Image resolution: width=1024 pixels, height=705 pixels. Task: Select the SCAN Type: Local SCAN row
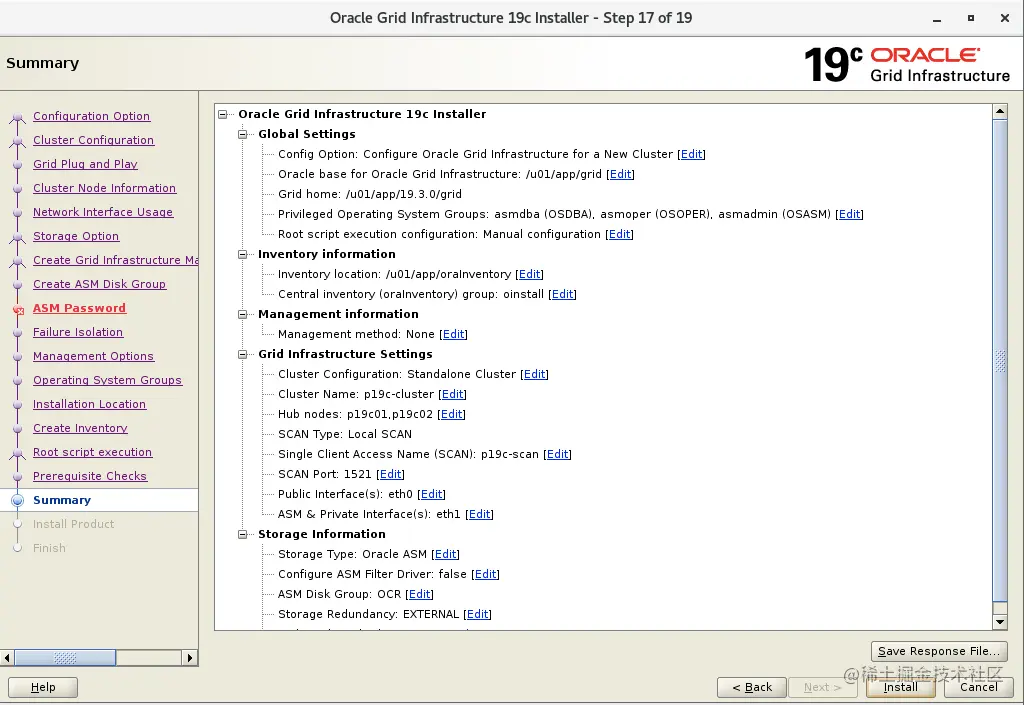(x=345, y=435)
